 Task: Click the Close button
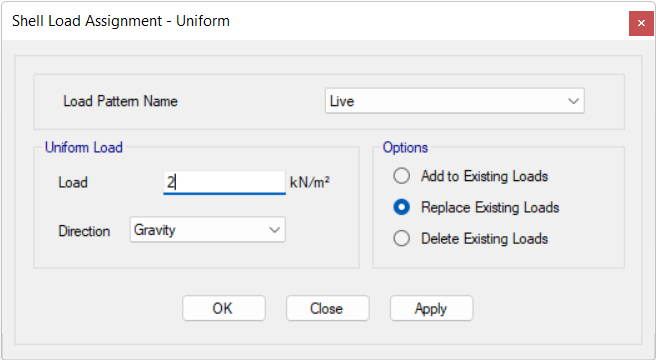click(328, 309)
